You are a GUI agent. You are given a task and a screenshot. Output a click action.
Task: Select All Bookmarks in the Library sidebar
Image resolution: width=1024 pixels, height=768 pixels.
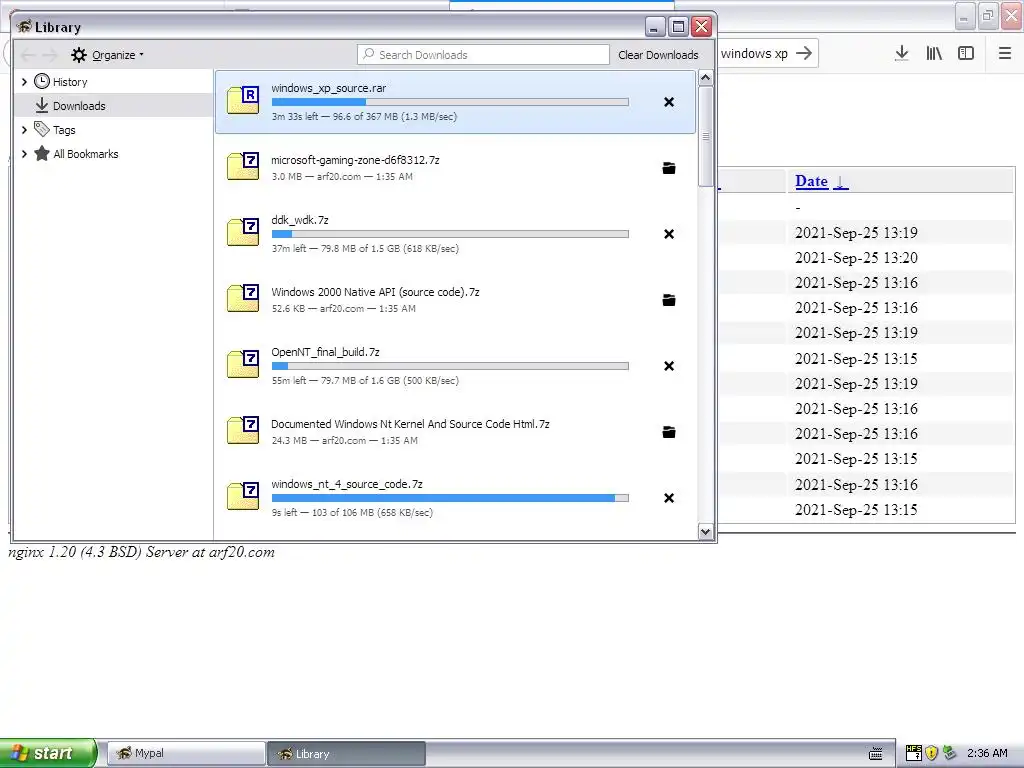point(114,154)
